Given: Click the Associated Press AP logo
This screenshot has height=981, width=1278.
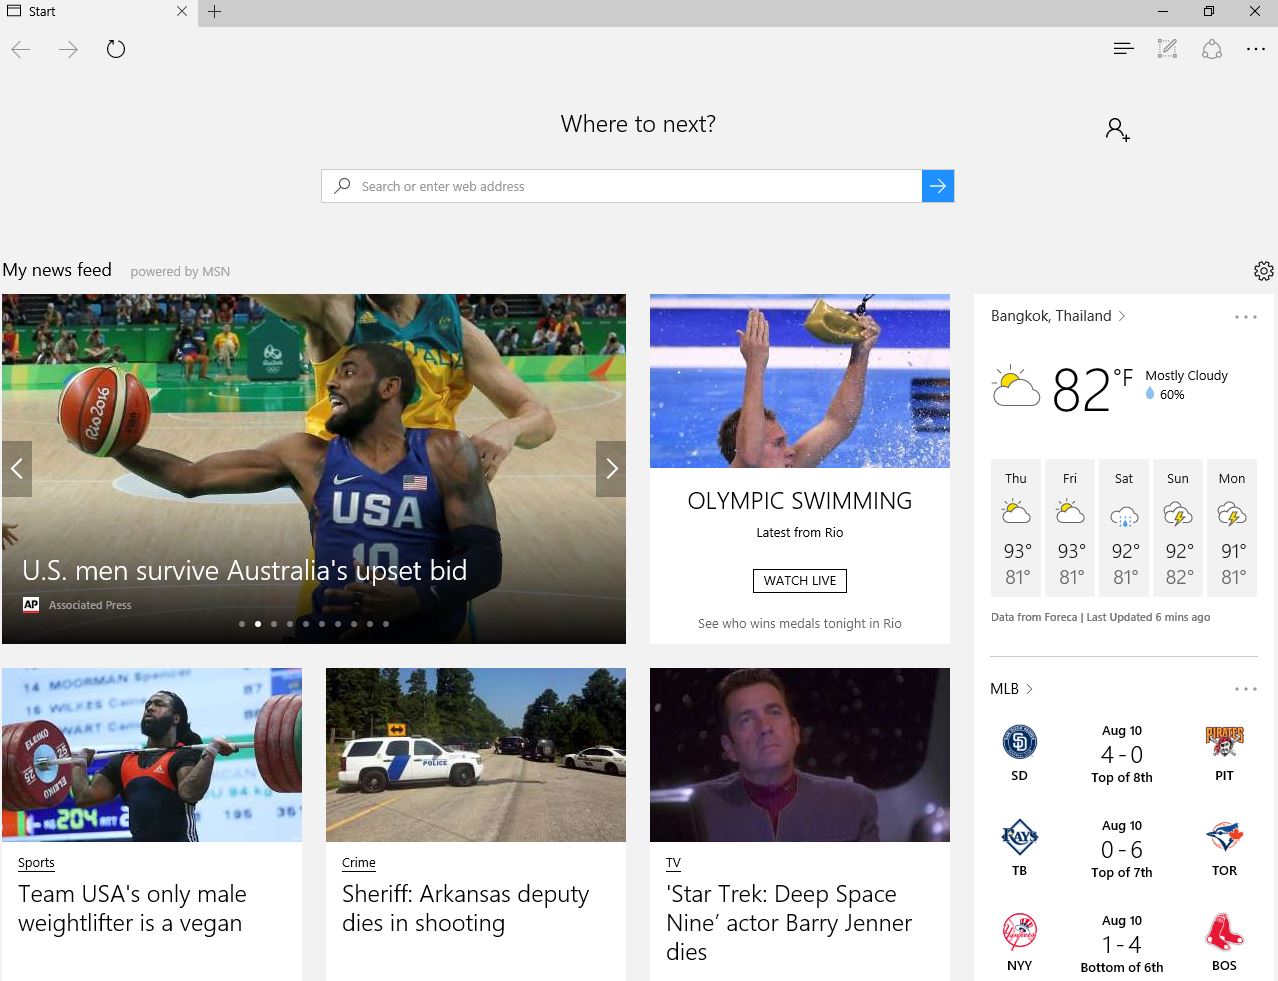Looking at the screenshot, I should 31,605.
